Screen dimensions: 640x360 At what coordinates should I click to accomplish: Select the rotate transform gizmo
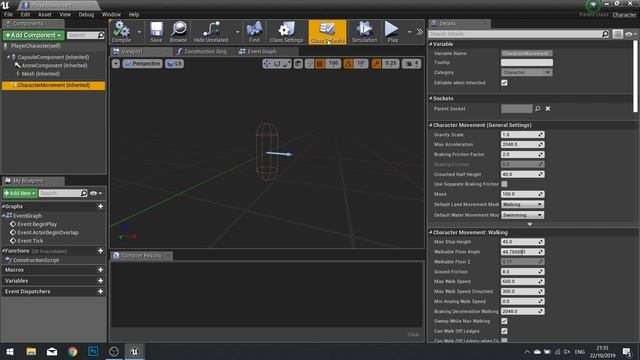tap(277, 64)
